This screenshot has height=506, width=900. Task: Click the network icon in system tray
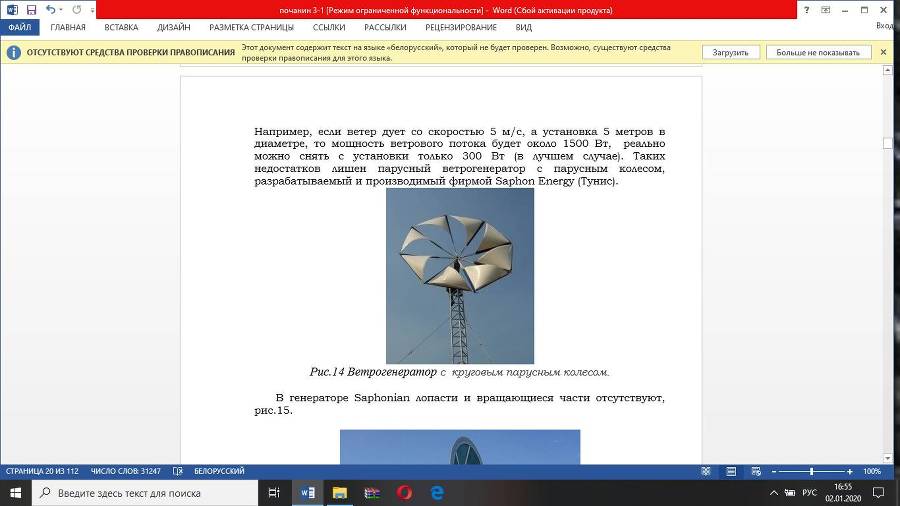pyautogui.click(x=790, y=493)
